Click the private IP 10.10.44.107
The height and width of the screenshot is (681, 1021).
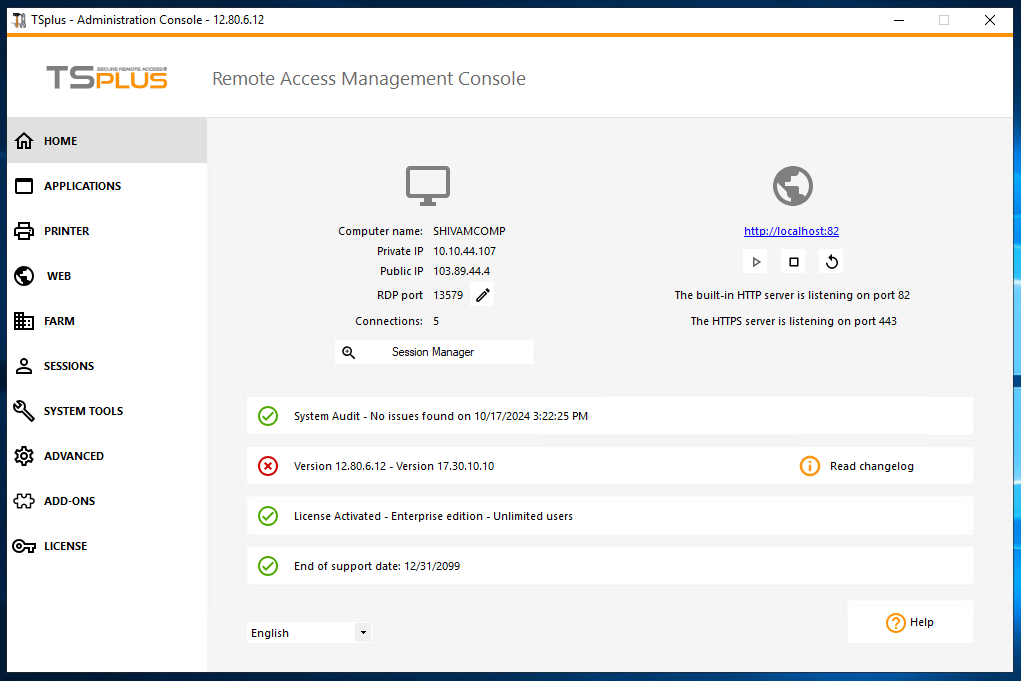pyautogui.click(x=464, y=251)
